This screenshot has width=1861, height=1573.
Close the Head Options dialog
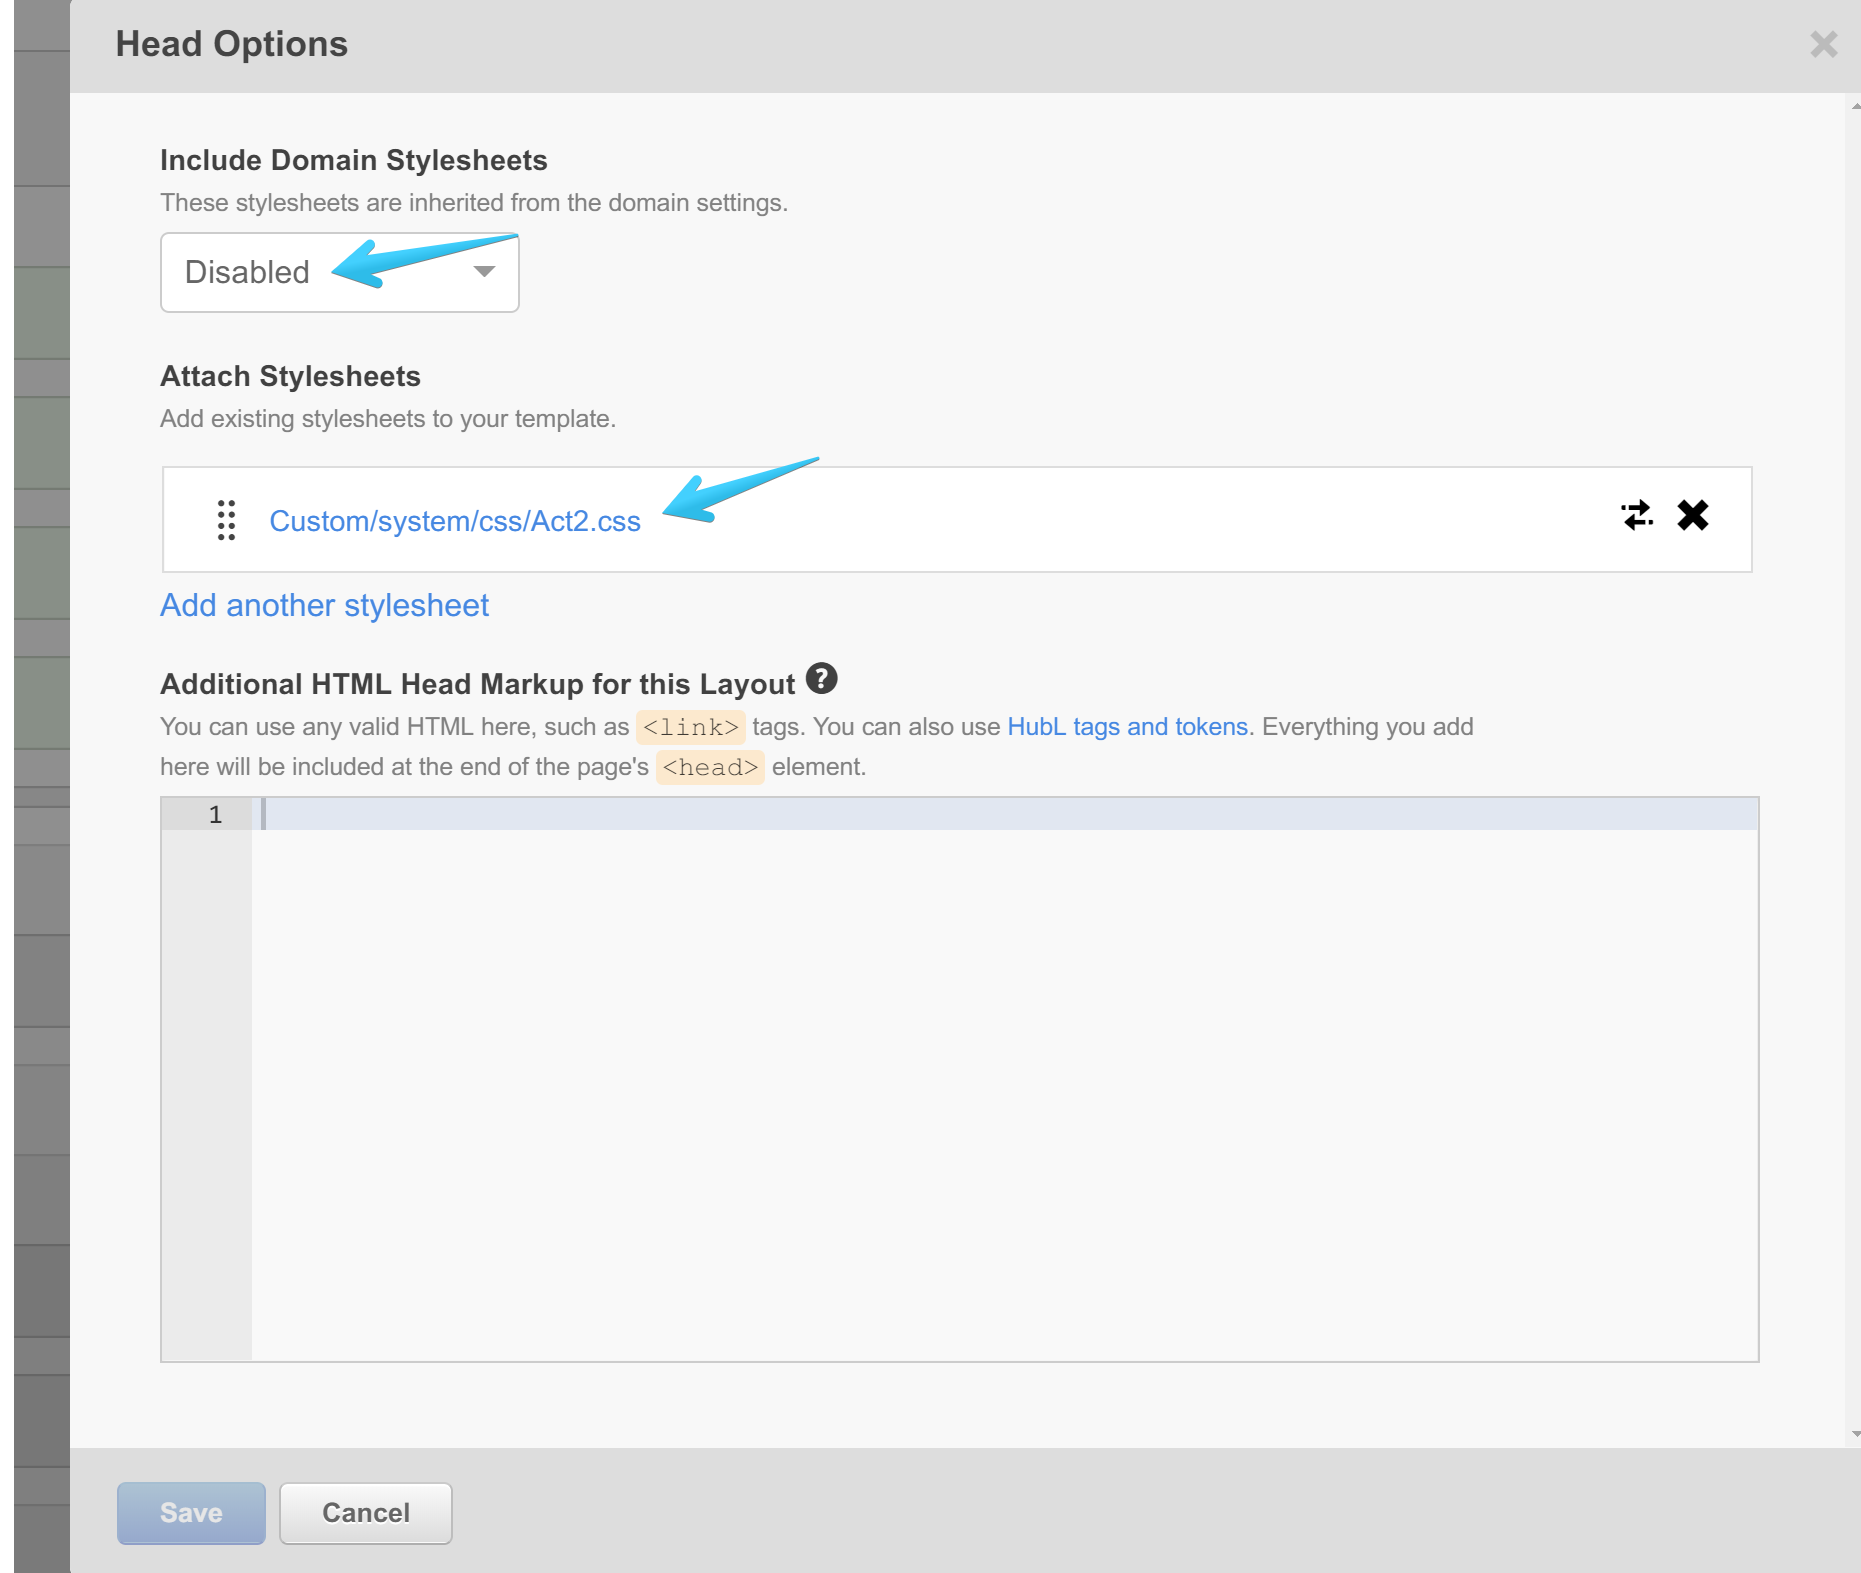pyautogui.click(x=1823, y=44)
